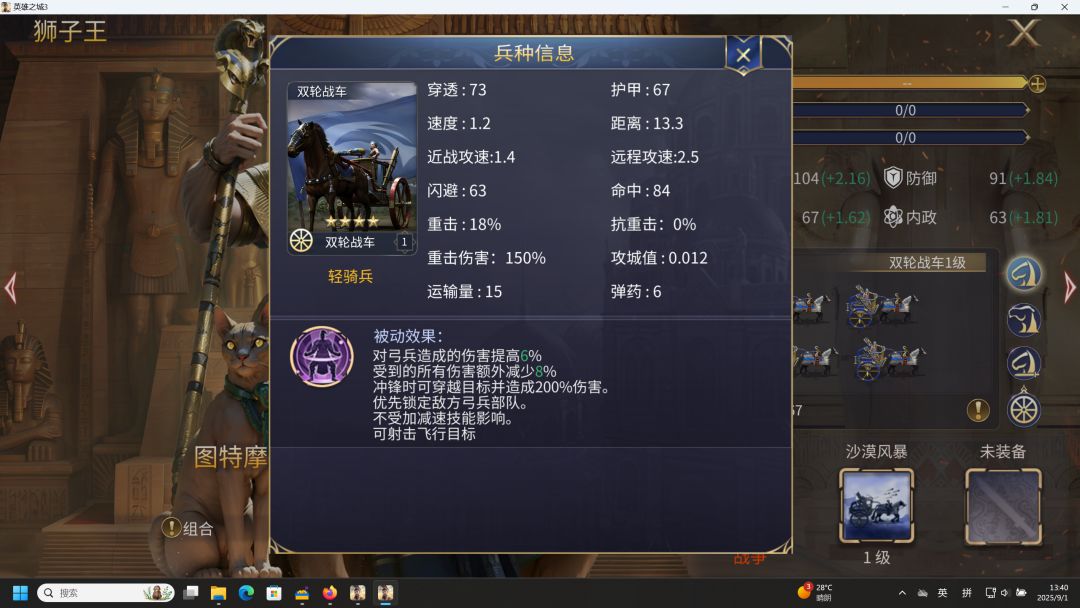The image size is (1080, 608).
Task: Go to next hero with right arrow
Action: click(x=1070, y=288)
